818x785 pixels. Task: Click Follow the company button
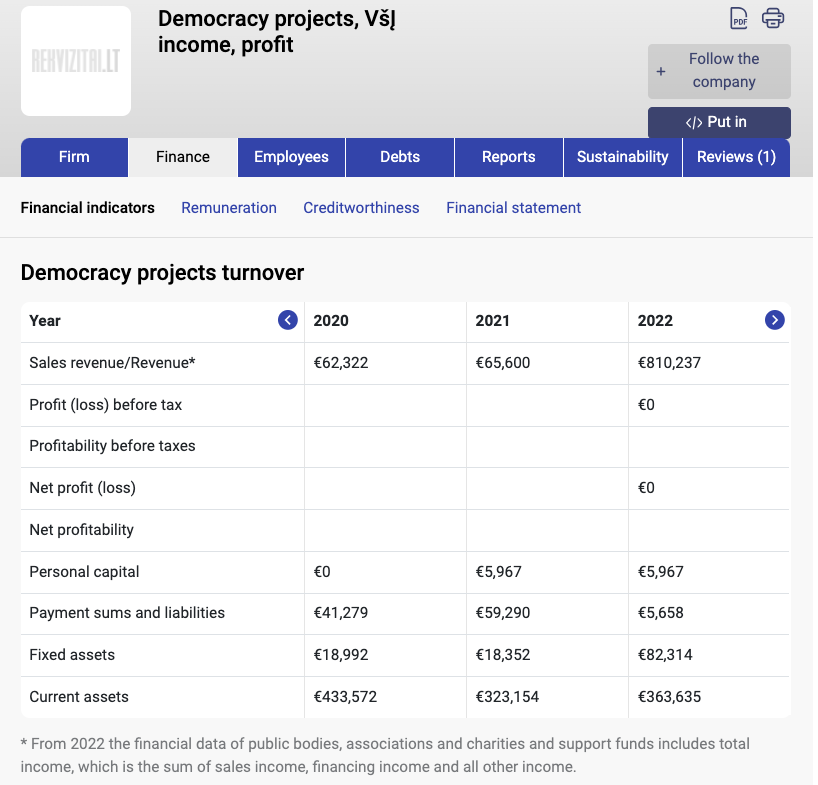(x=719, y=71)
